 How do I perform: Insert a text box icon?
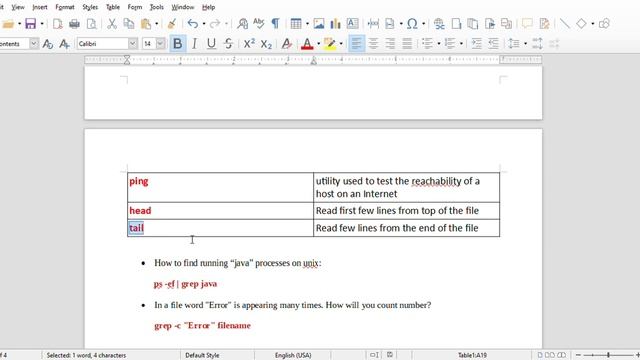(x=353, y=24)
